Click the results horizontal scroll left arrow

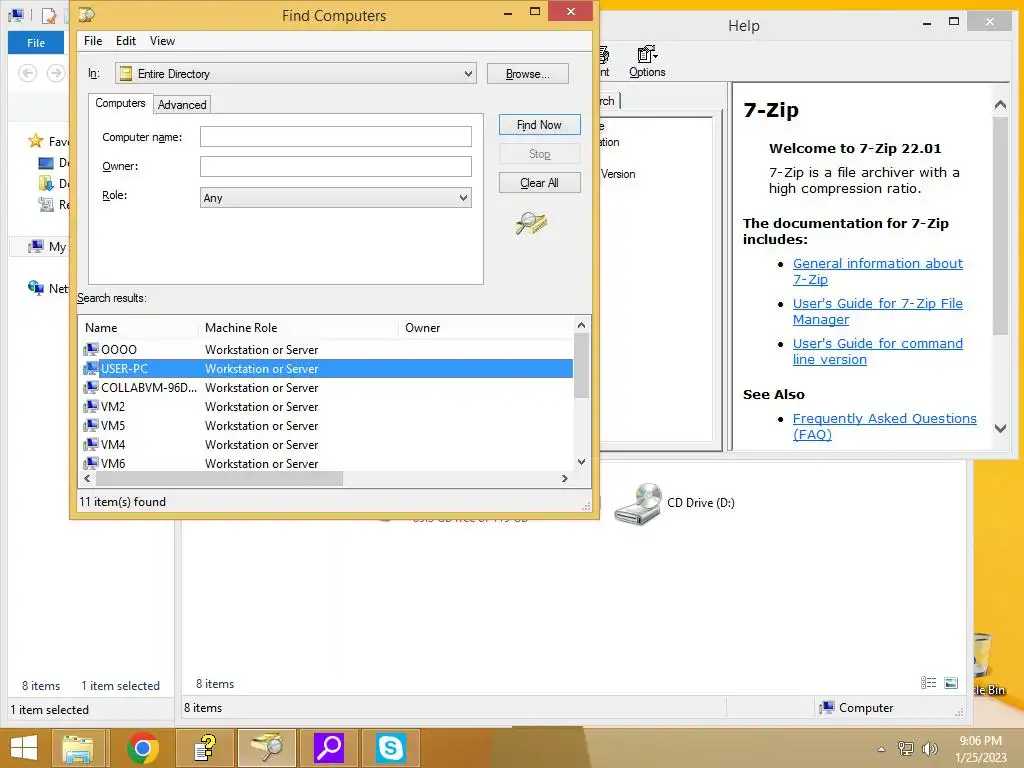(x=87, y=478)
